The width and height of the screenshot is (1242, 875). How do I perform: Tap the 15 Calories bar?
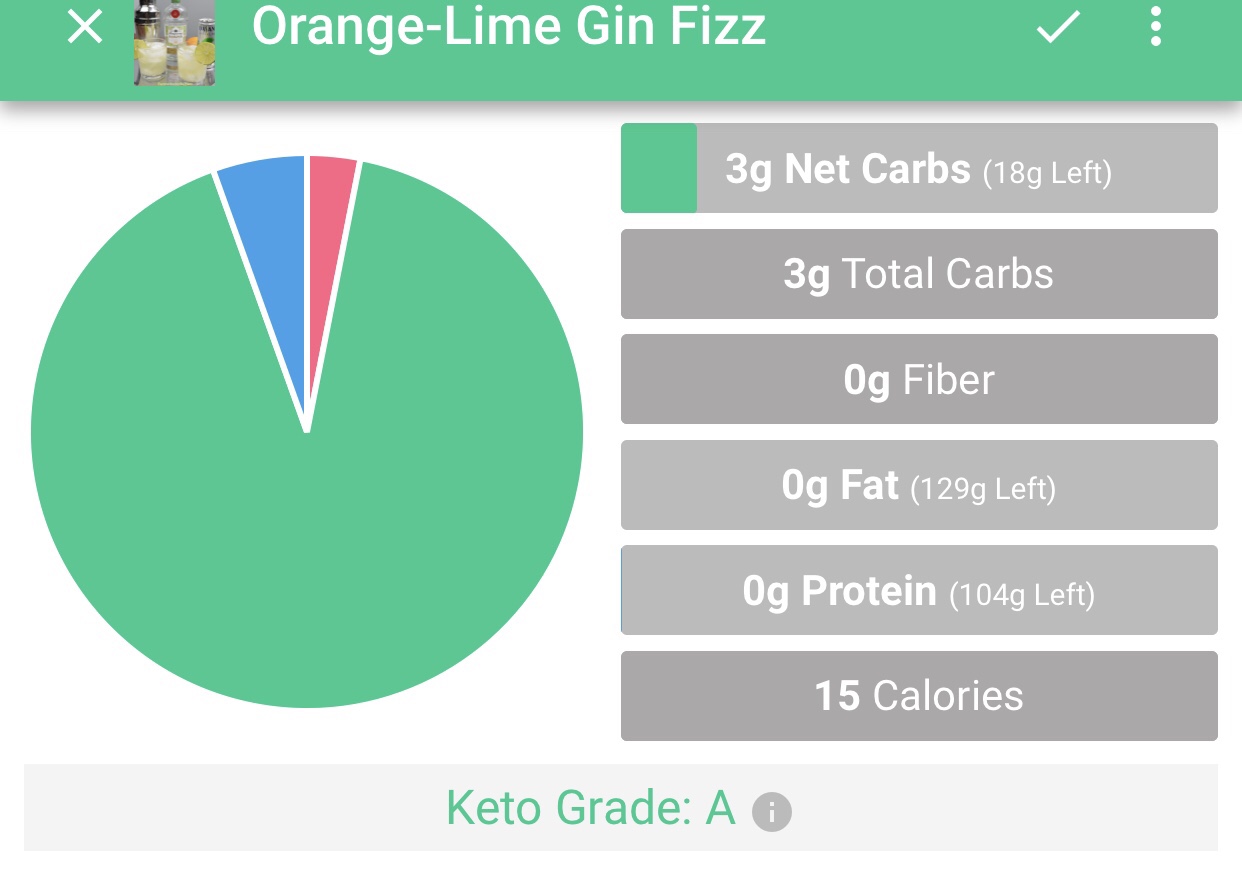click(x=918, y=696)
